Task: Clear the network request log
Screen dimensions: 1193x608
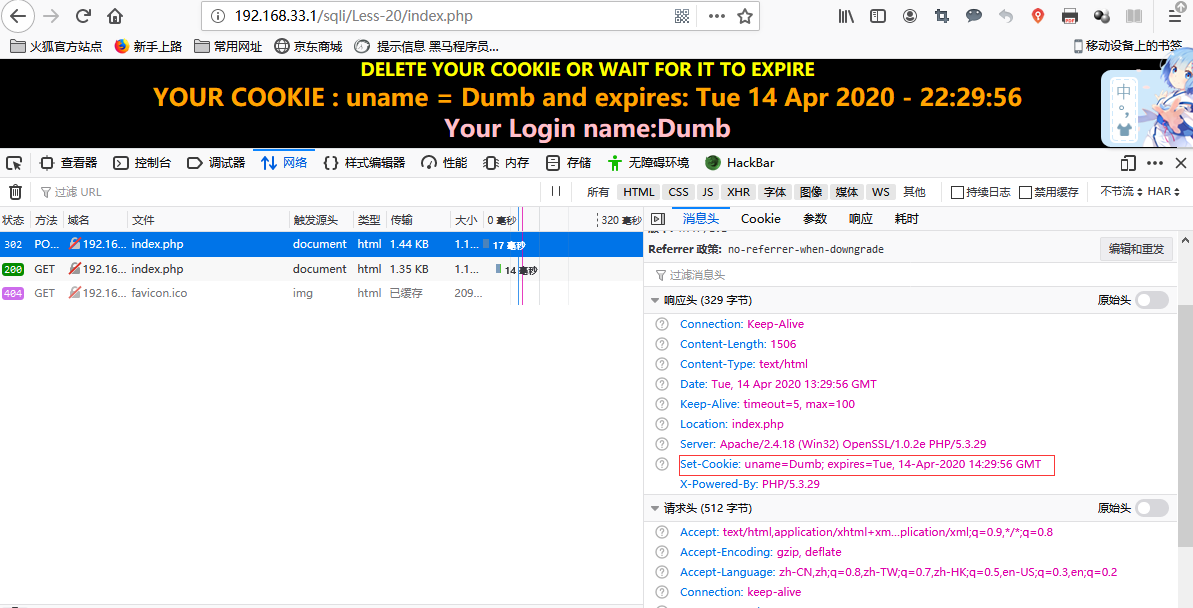Action: (16, 191)
